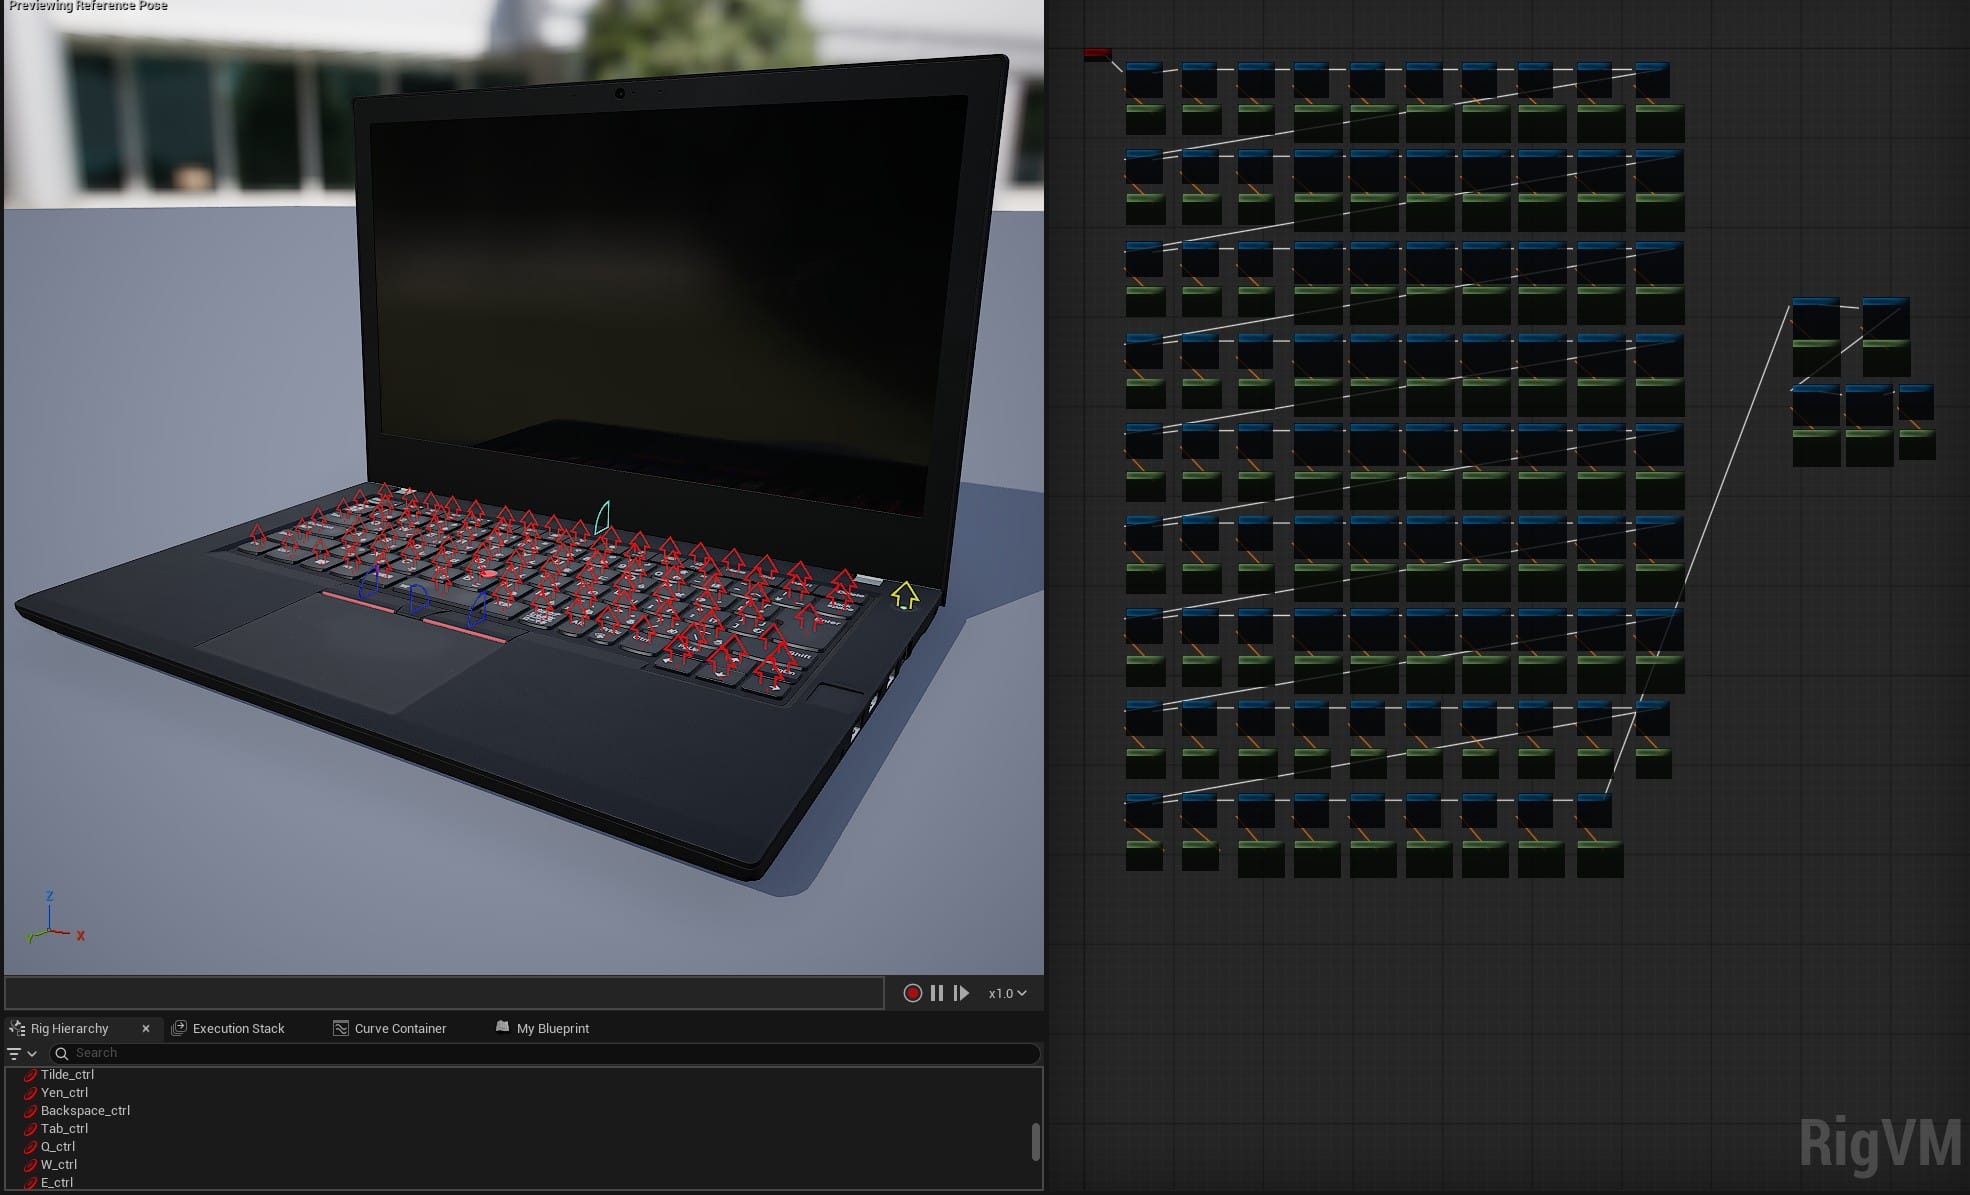Select Tilde_ctrl in the hierarchy
This screenshot has height=1195, width=1970.
pyautogui.click(x=67, y=1074)
